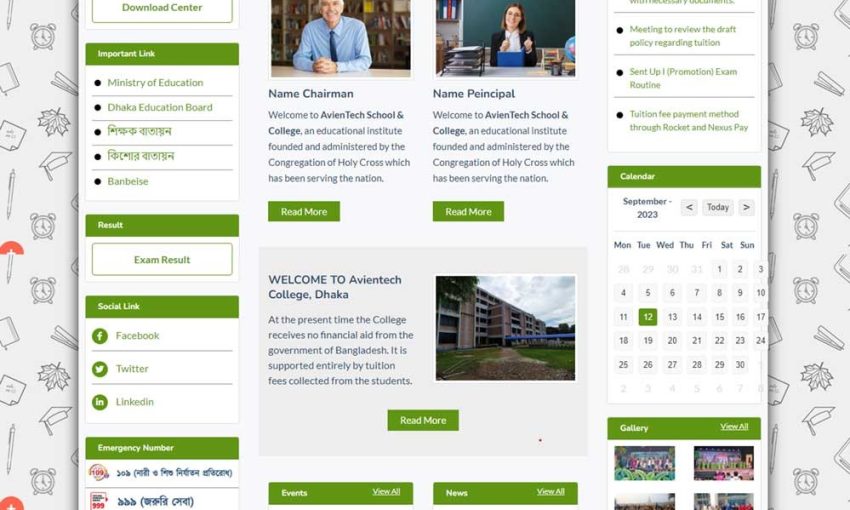Open the Download Center button
Viewport: 850px width, 510px height.
point(162,8)
